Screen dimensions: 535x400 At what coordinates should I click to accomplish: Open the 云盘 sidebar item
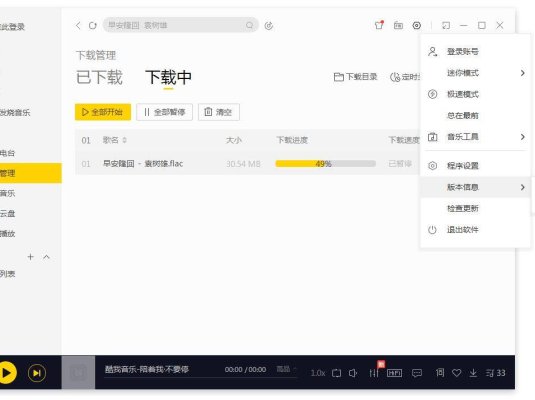point(8,214)
